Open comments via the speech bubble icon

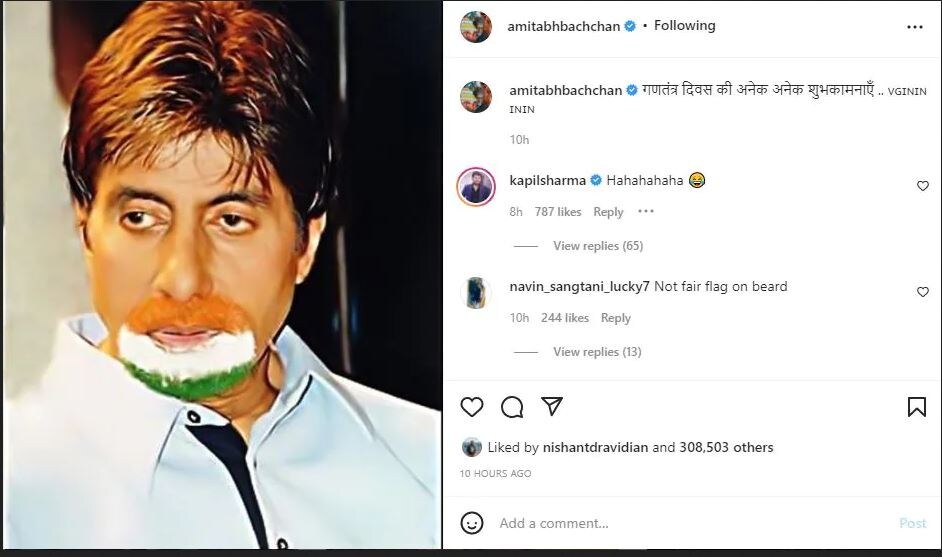pyautogui.click(x=512, y=407)
